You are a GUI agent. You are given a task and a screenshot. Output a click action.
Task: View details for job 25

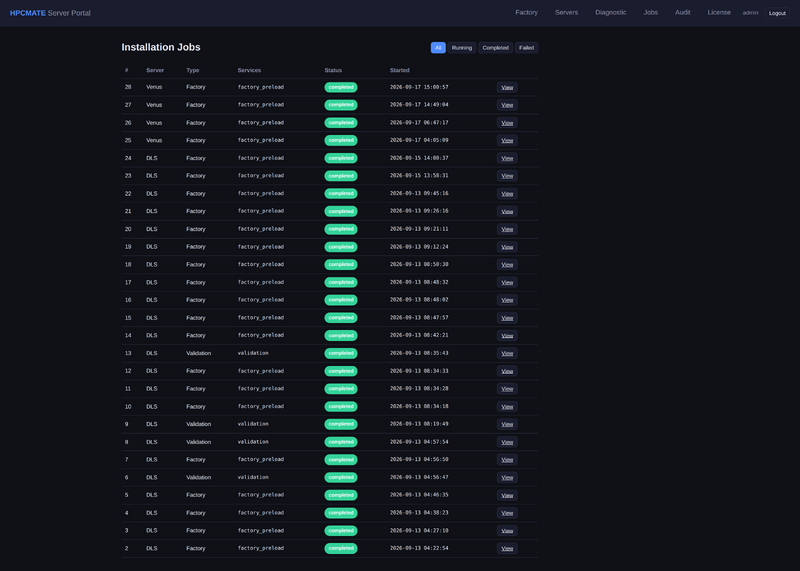pos(507,140)
